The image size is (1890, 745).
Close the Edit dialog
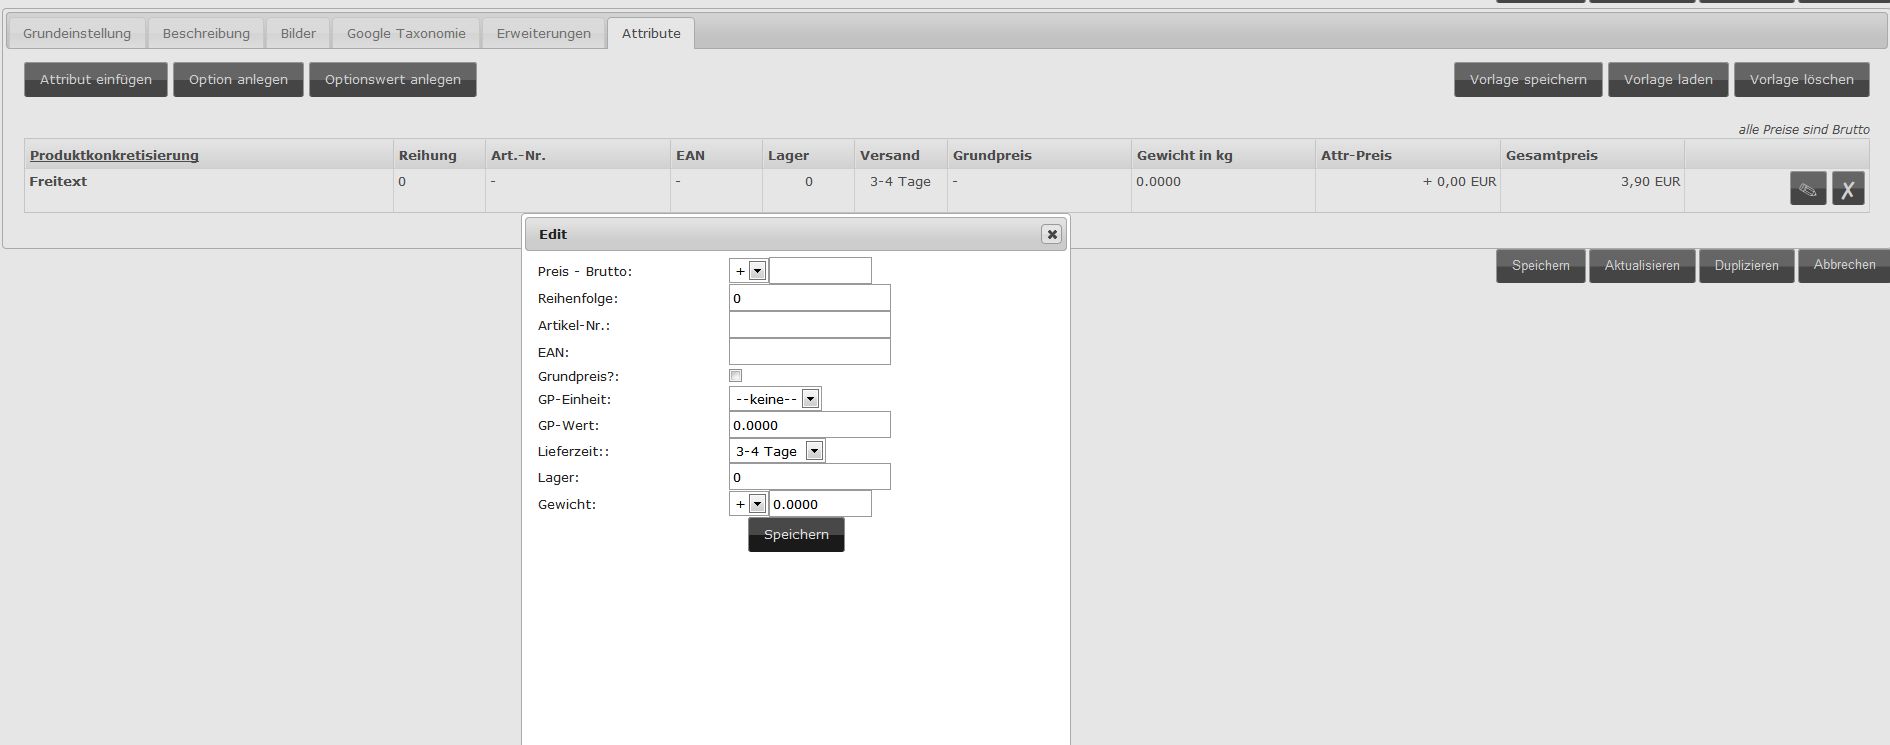[x=1051, y=234]
